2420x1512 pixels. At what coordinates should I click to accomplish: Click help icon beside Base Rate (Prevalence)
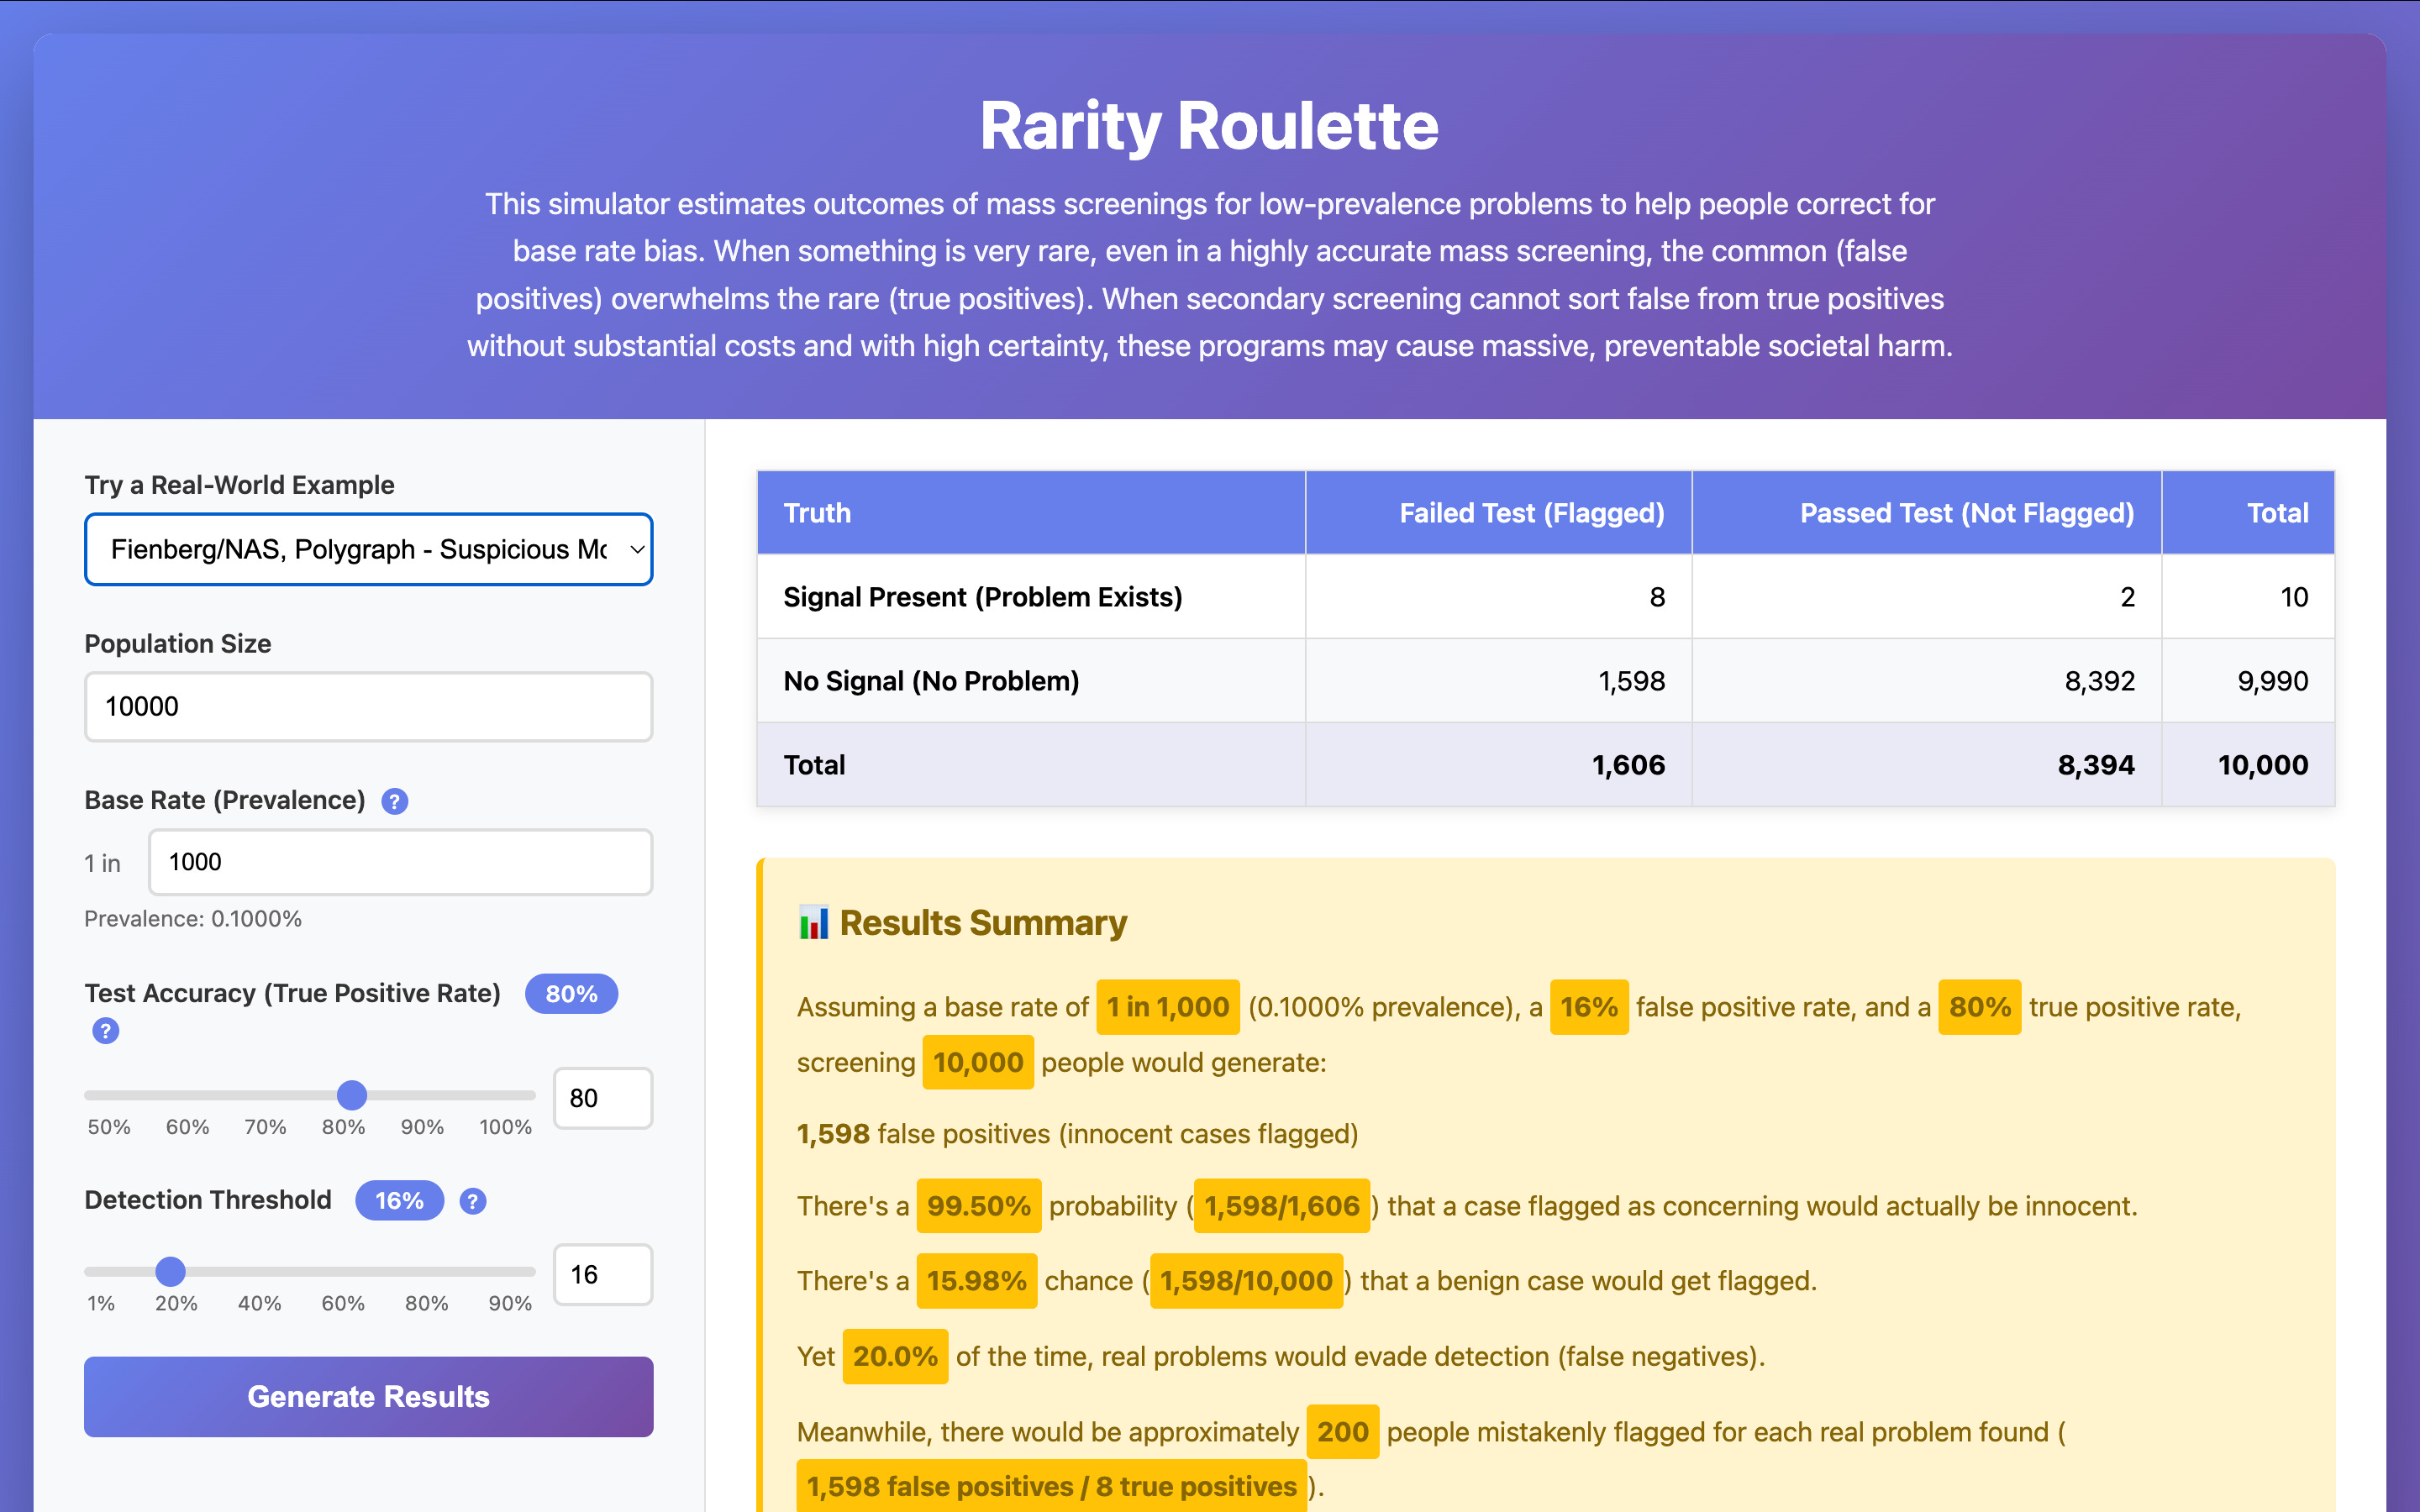point(395,801)
